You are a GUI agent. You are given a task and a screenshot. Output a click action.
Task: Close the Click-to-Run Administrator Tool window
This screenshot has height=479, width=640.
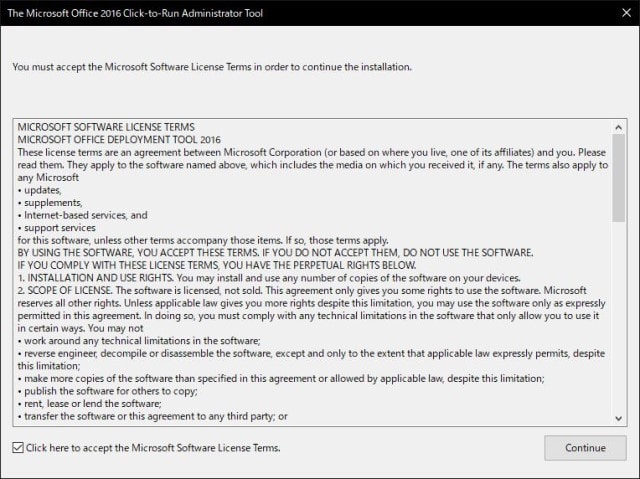[626, 13]
